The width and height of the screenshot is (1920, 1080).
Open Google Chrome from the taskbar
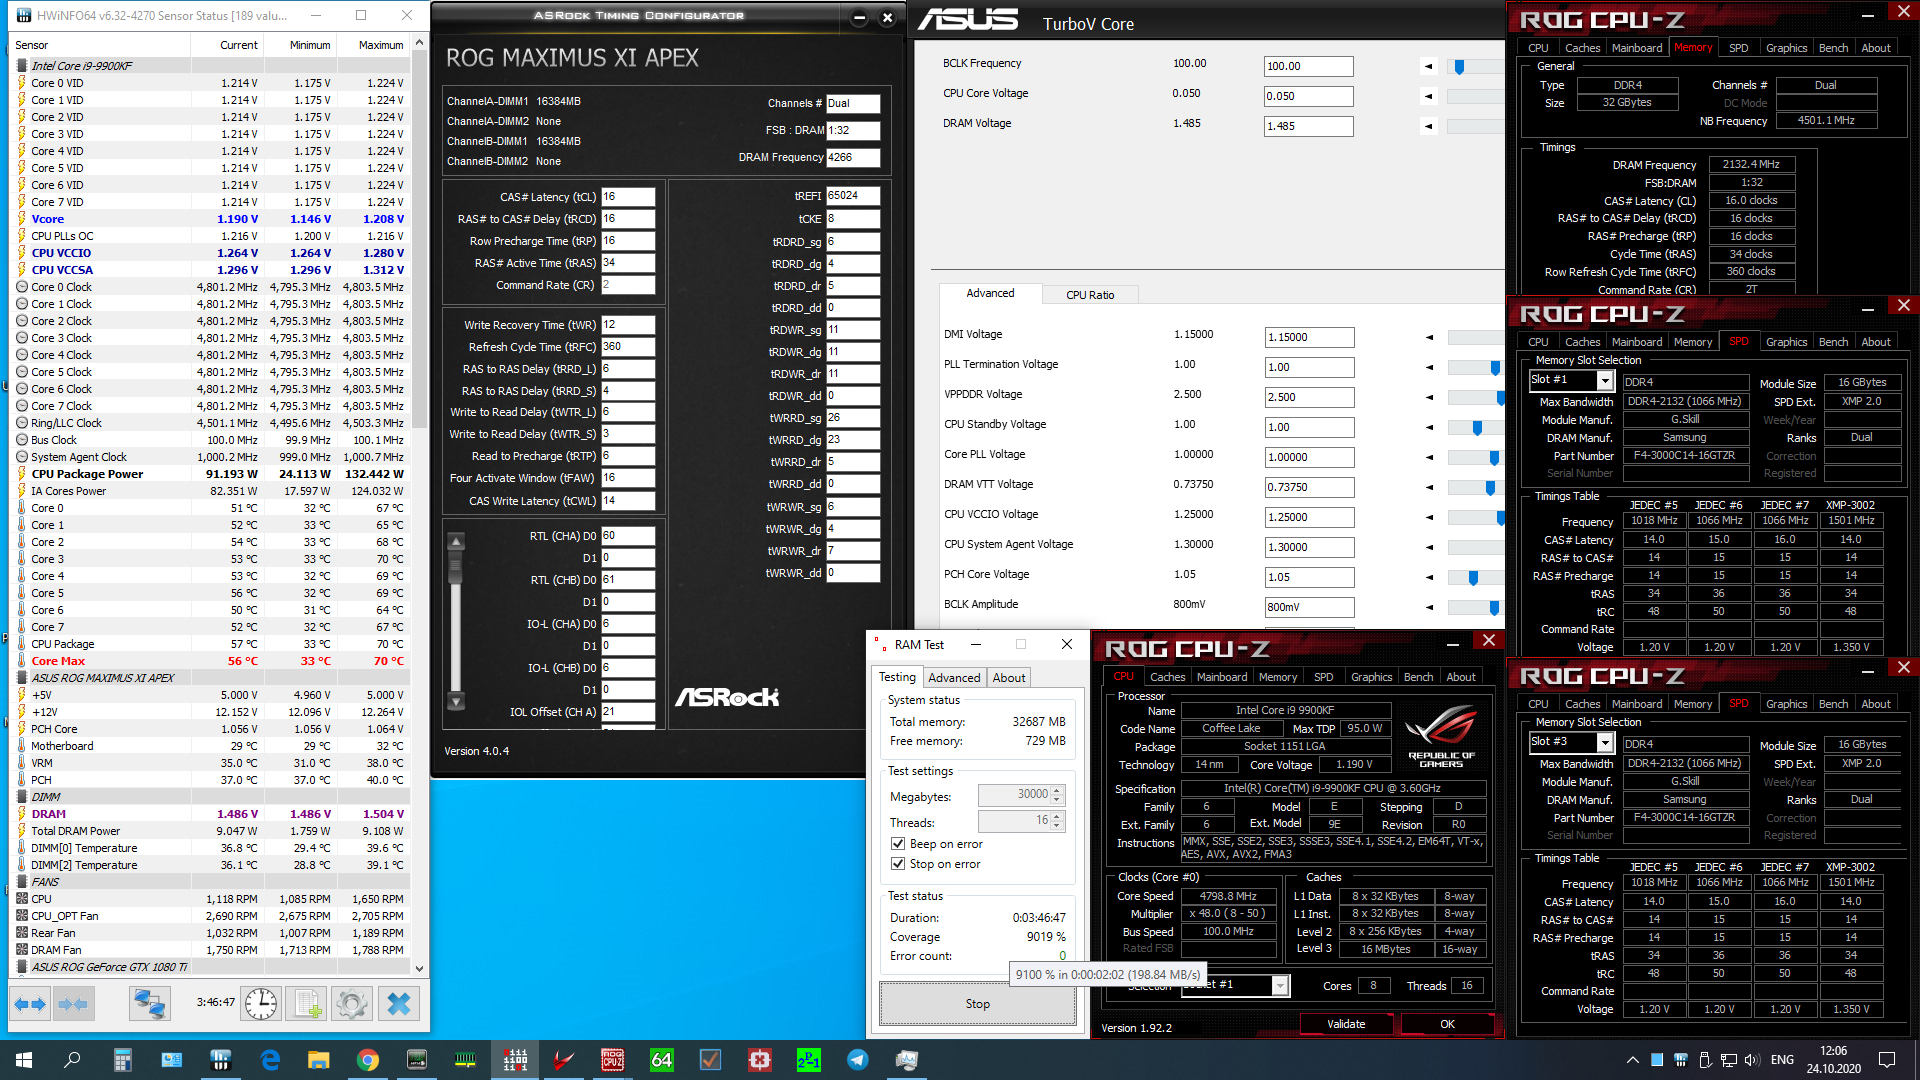pyautogui.click(x=368, y=1060)
